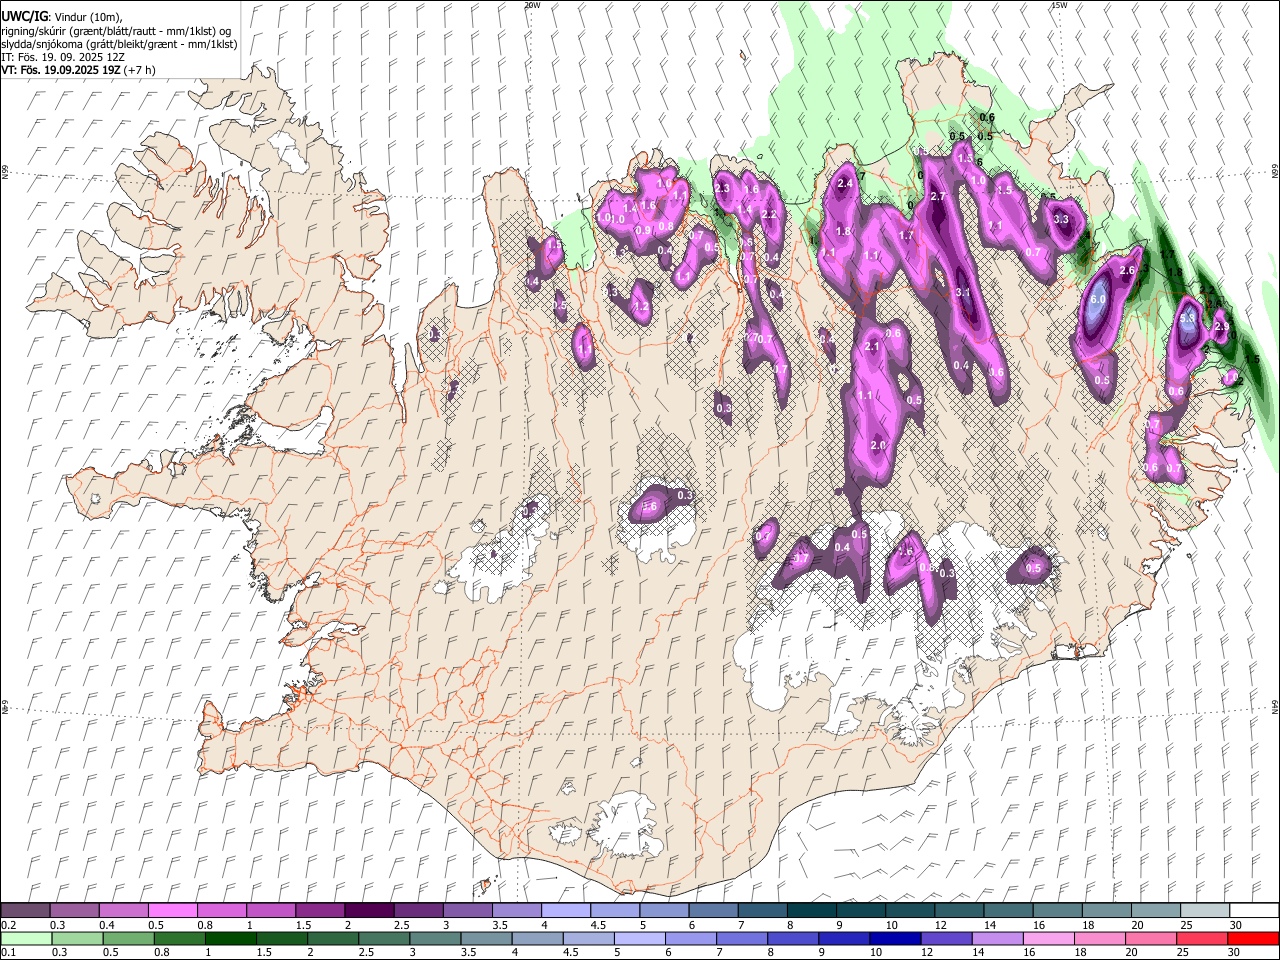1280x960 pixels.
Task: Select the bright red final rain legend swatch
Action: (x=1253, y=939)
